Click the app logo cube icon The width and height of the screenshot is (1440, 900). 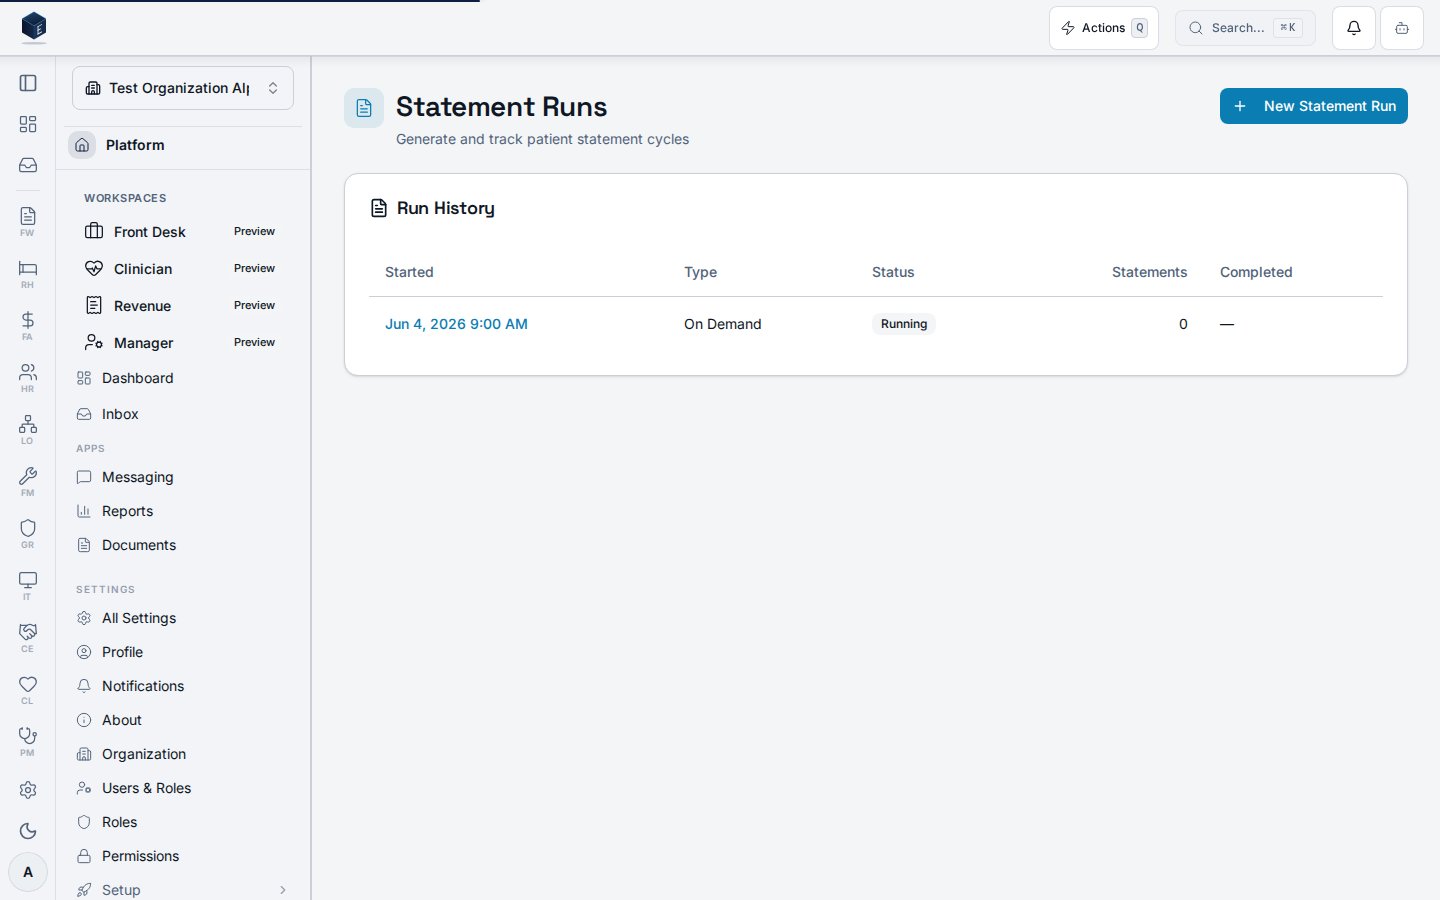click(x=34, y=27)
